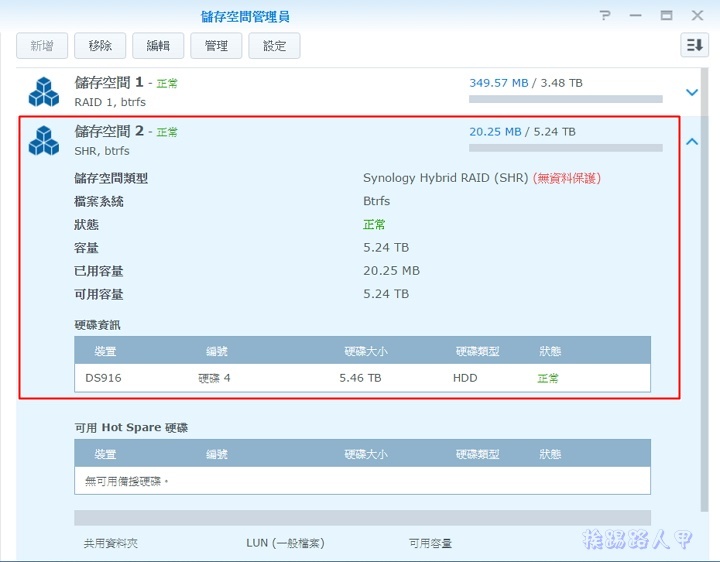720x562 pixels.
Task: Click the 硬碟類型 column header in disk table
Action: pos(477,351)
